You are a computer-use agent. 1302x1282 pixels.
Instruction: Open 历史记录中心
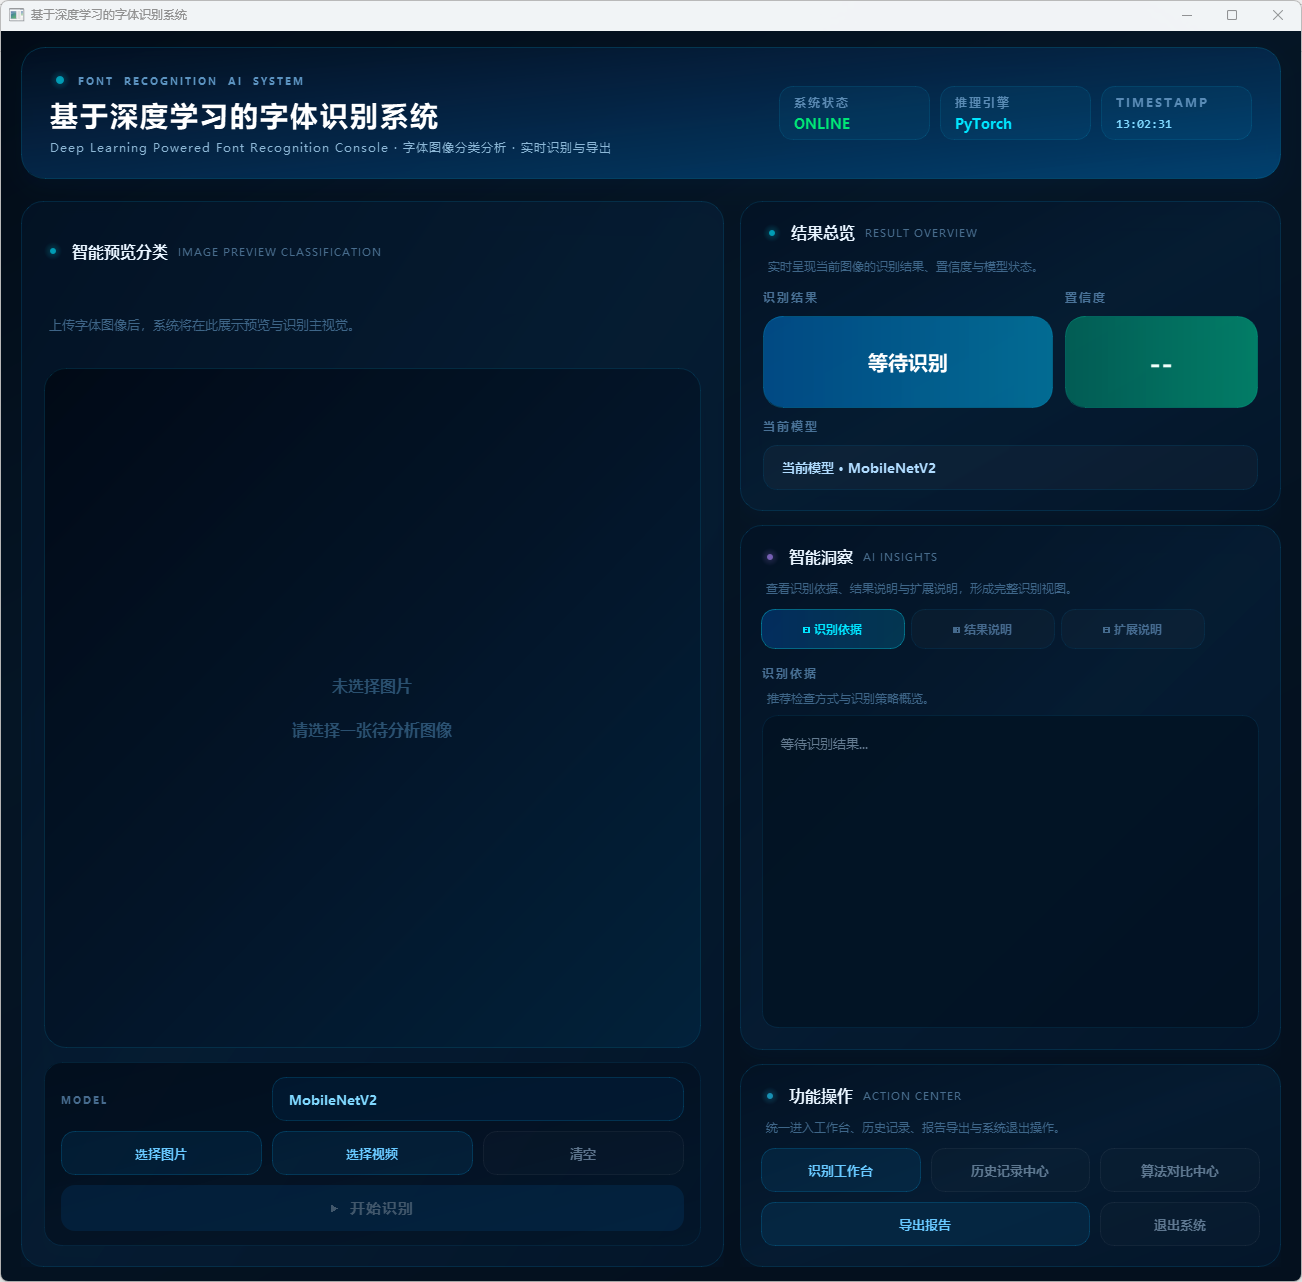[x=1010, y=1170]
